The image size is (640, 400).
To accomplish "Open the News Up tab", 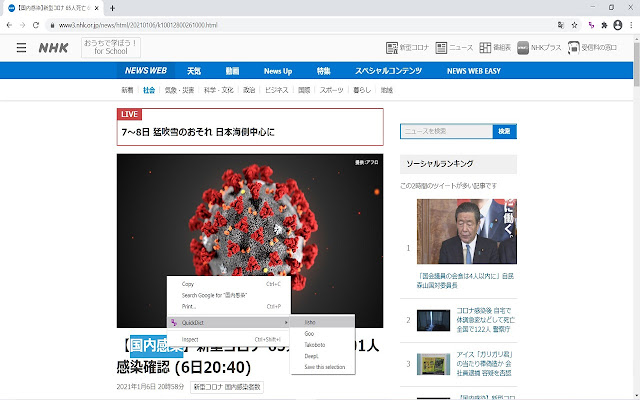I will click(x=278, y=71).
